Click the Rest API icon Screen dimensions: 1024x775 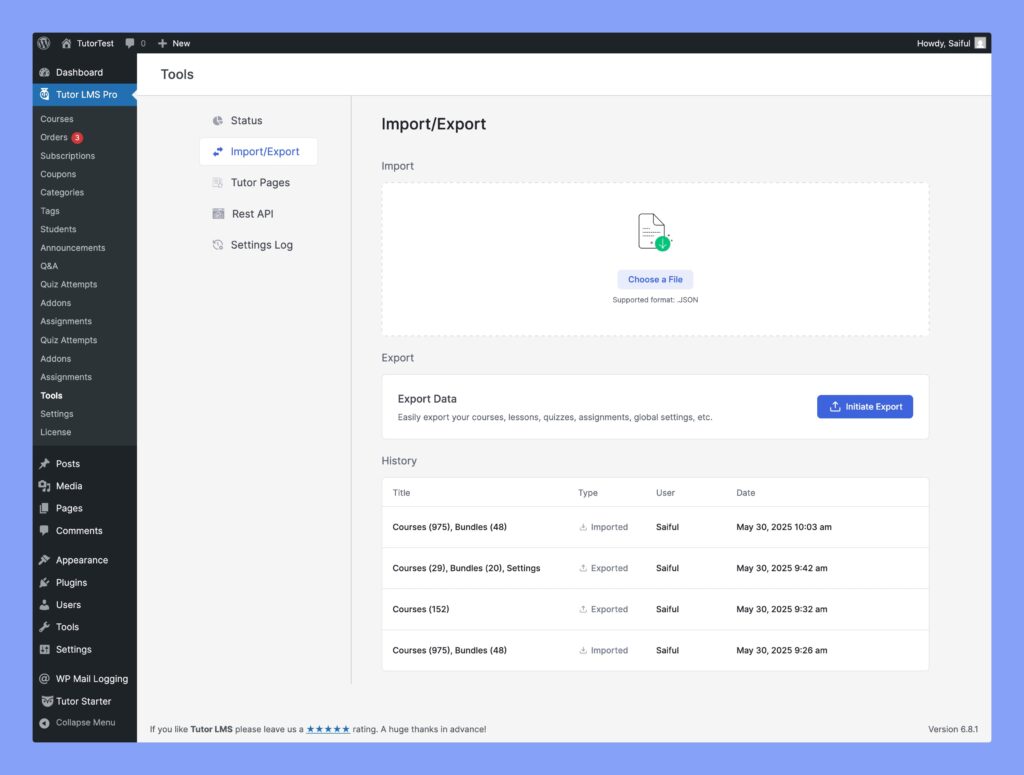[218, 214]
